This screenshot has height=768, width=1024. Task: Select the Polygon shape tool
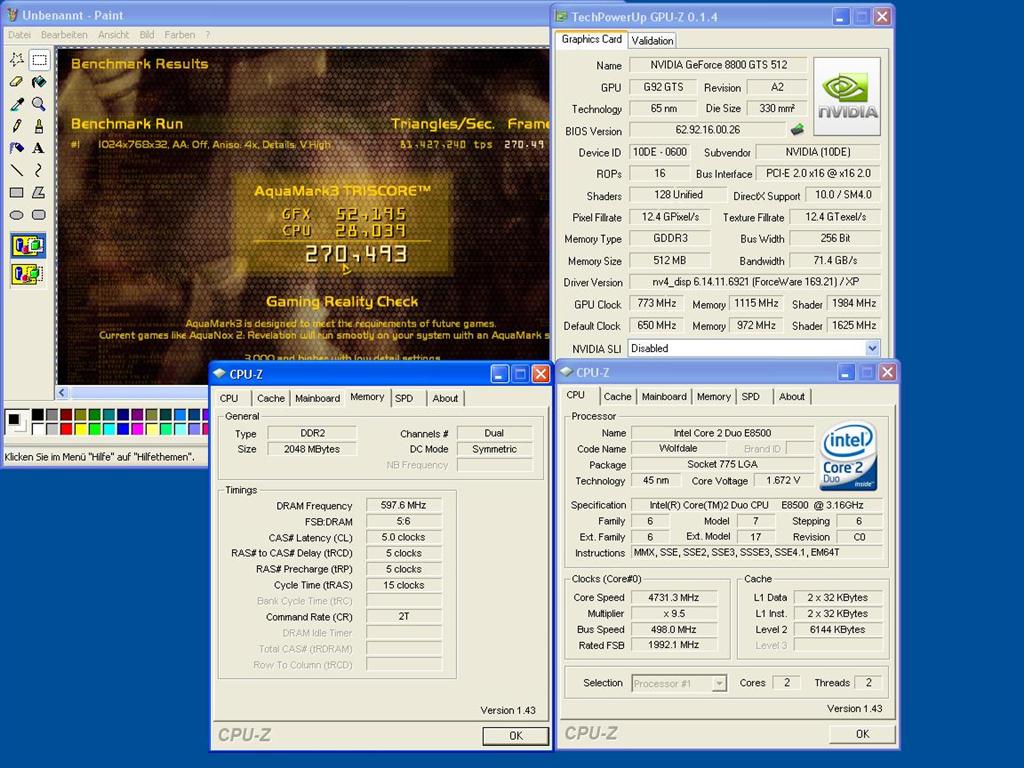click(x=39, y=193)
